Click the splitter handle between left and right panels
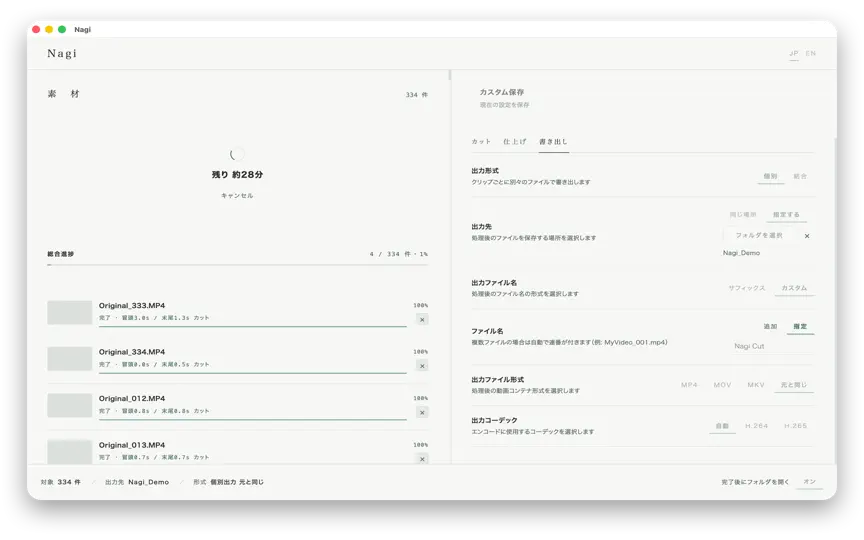This screenshot has height=540, width=864. 450,75
